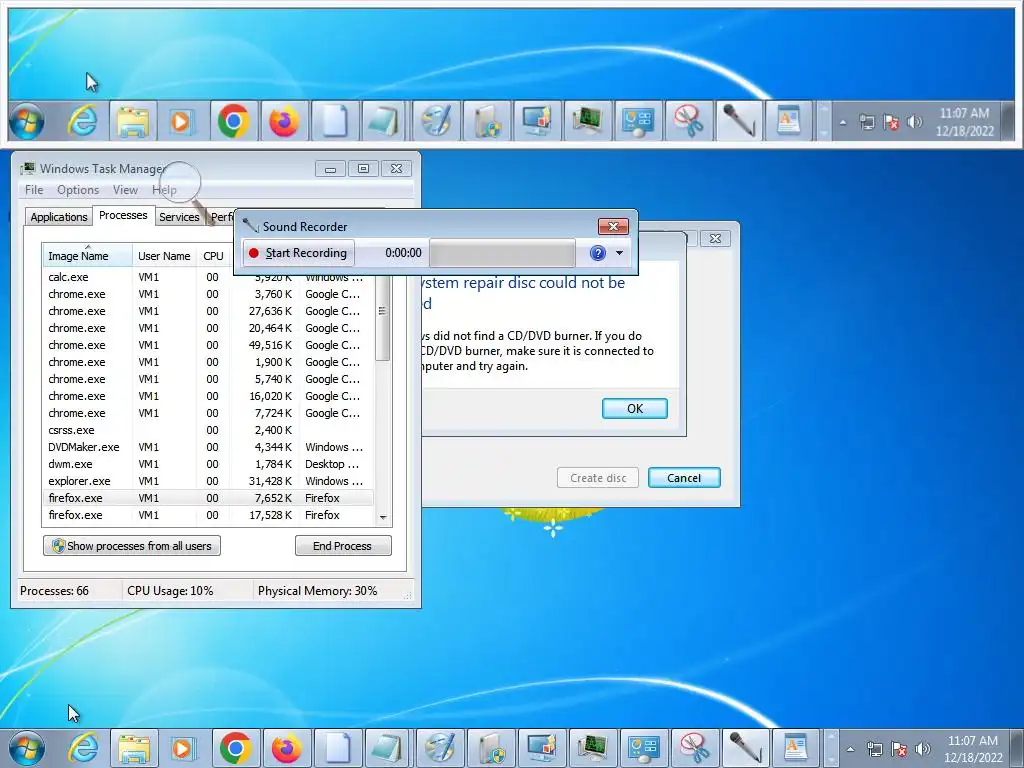Select the csrss.exe process row
This screenshot has height=768, width=1024.
pyautogui.click(x=208, y=430)
